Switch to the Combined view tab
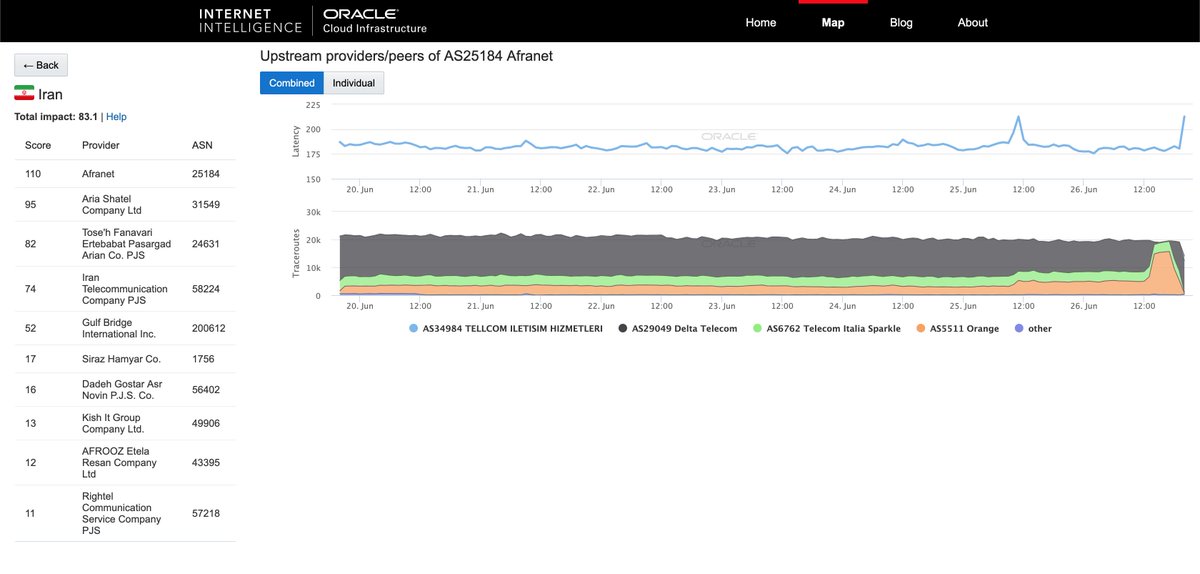 [x=292, y=83]
